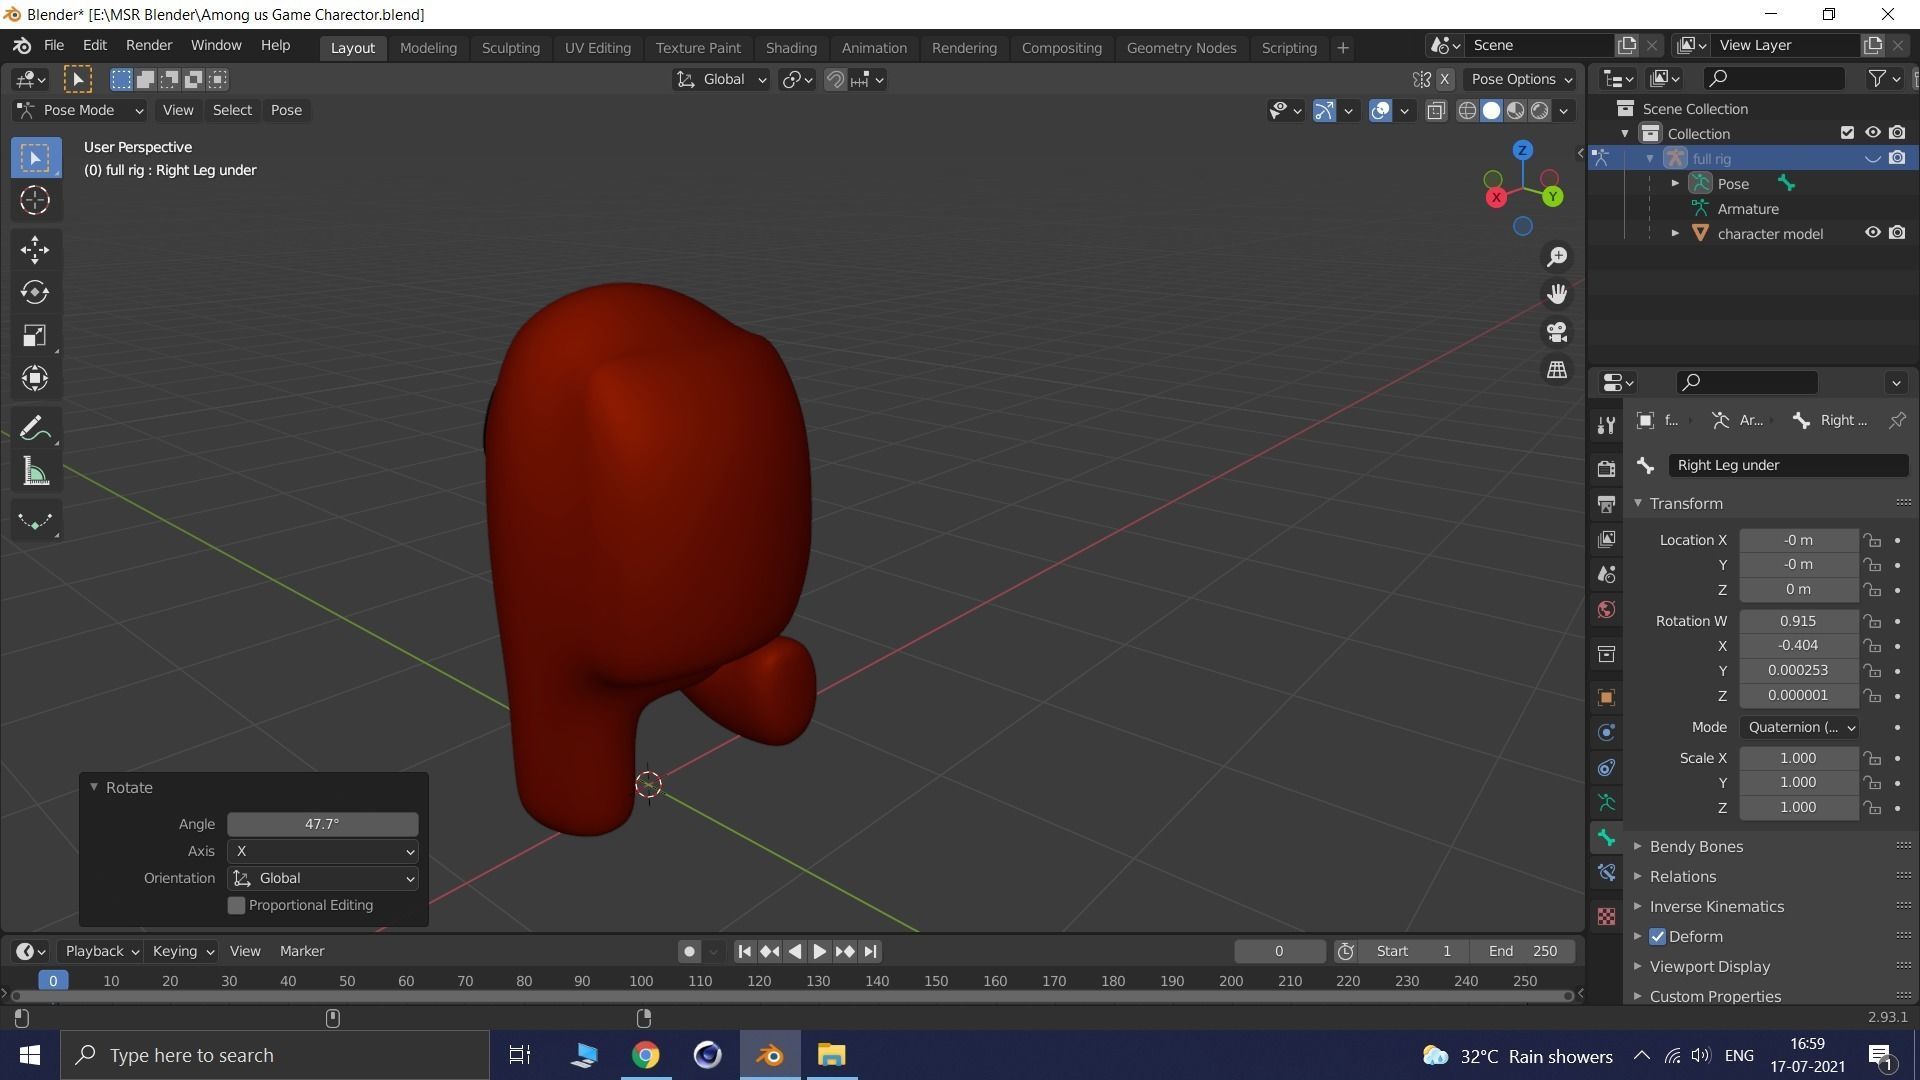This screenshot has width=1920, height=1080.
Task: Open rotation Mode Quaternion dropdown
Action: pos(1799,727)
